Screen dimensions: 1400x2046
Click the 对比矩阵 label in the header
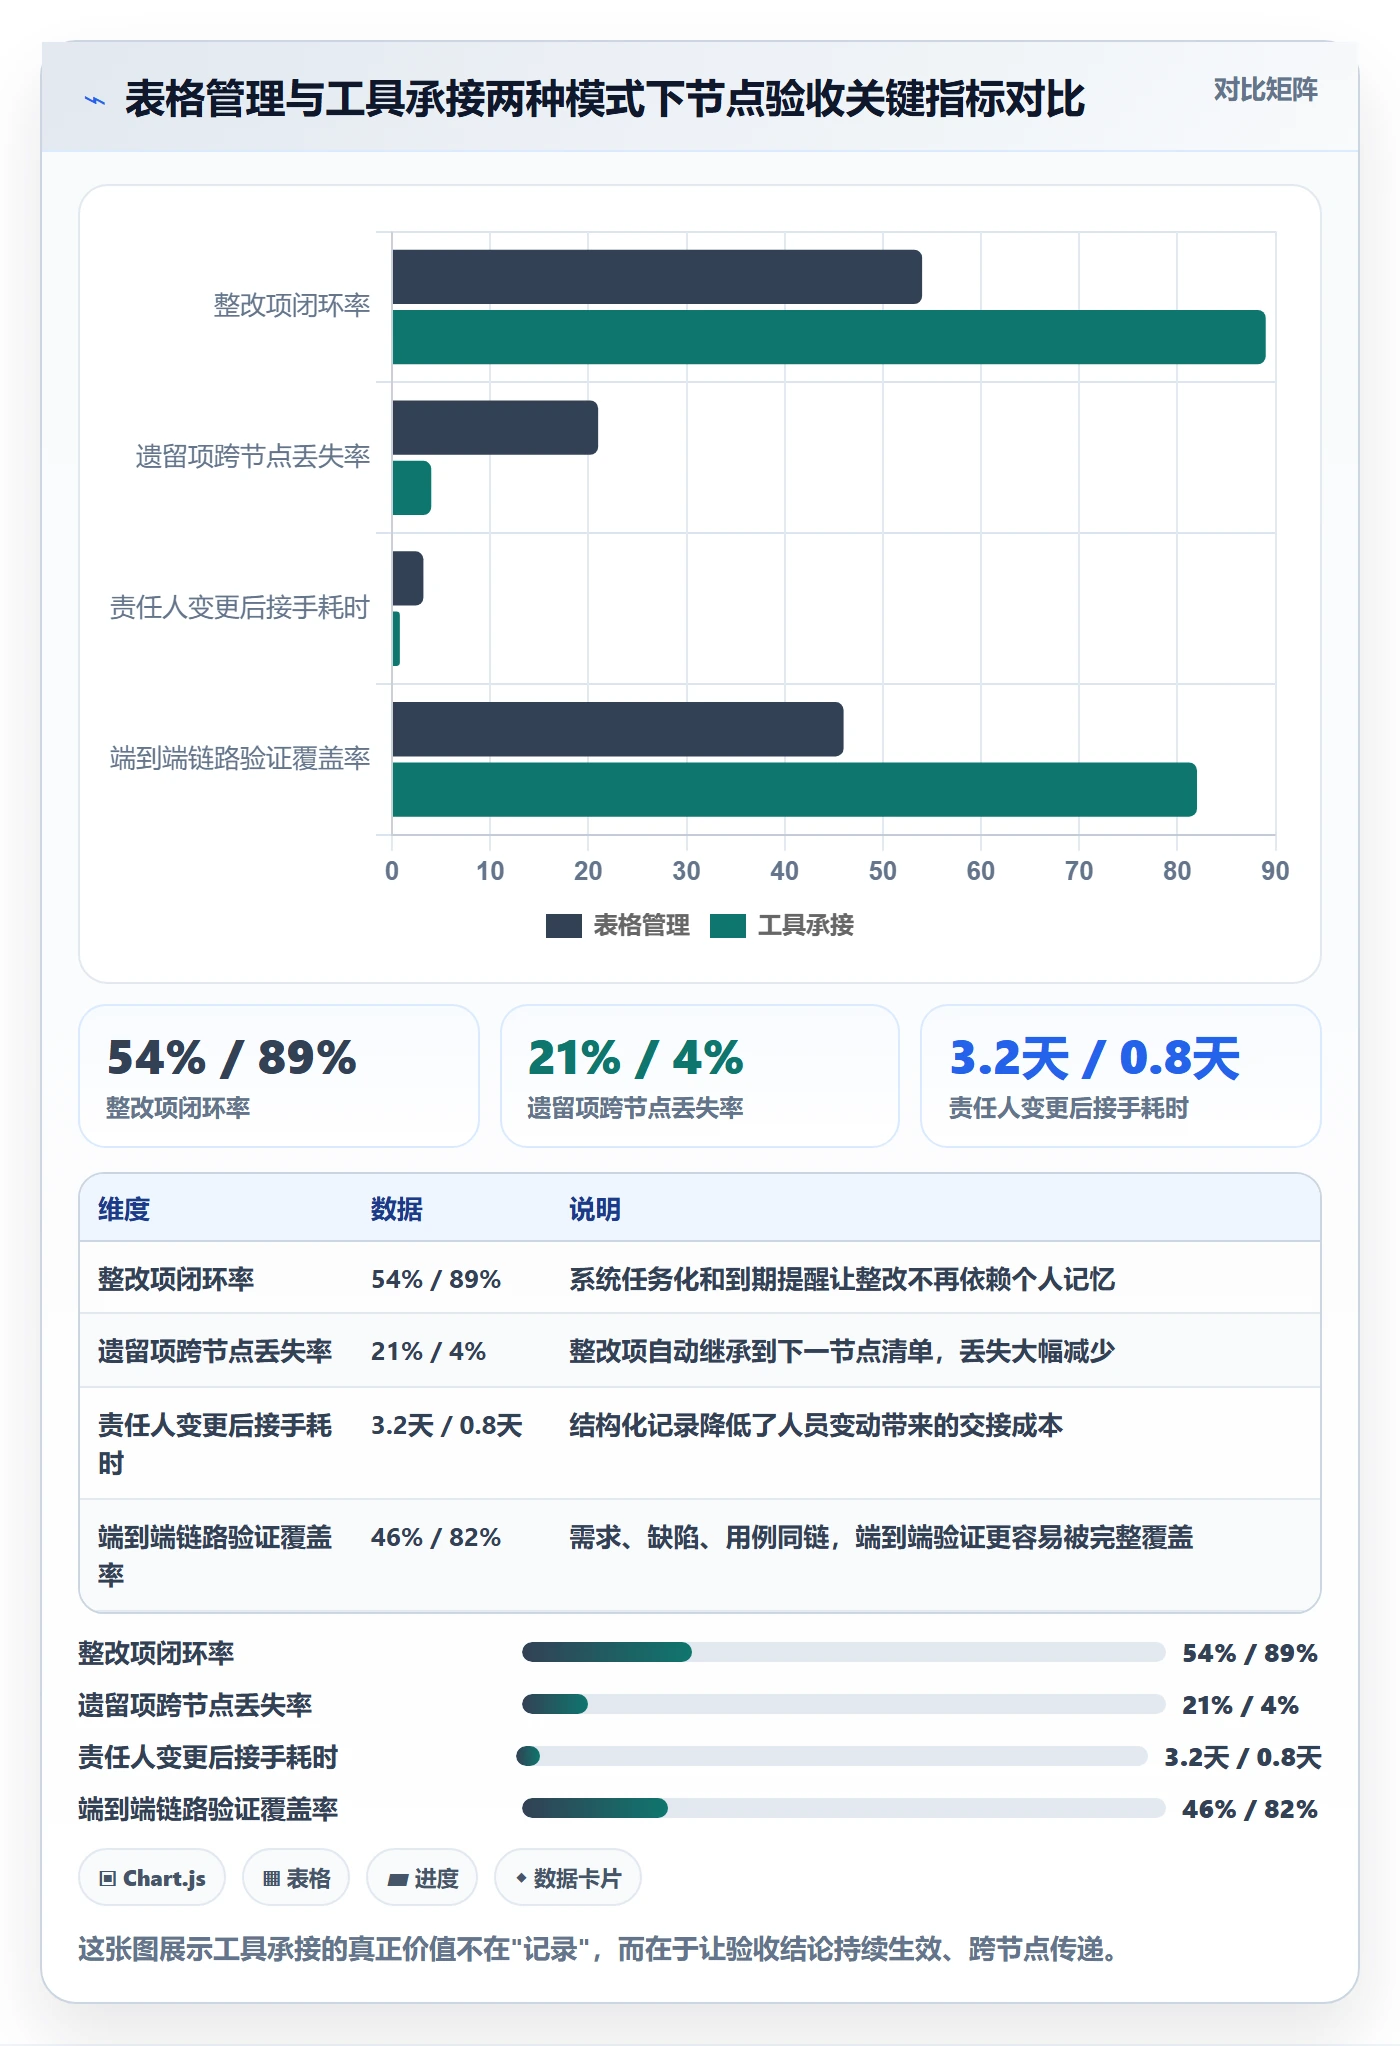coord(1265,90)
